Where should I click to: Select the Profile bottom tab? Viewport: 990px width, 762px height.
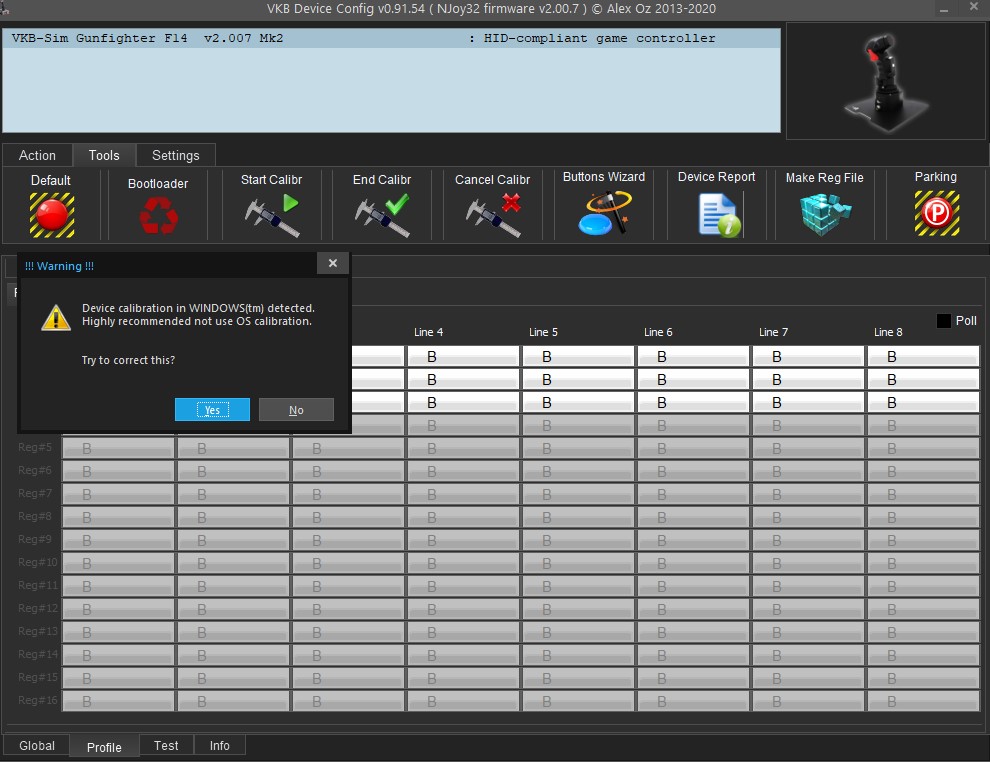point(104,747)
